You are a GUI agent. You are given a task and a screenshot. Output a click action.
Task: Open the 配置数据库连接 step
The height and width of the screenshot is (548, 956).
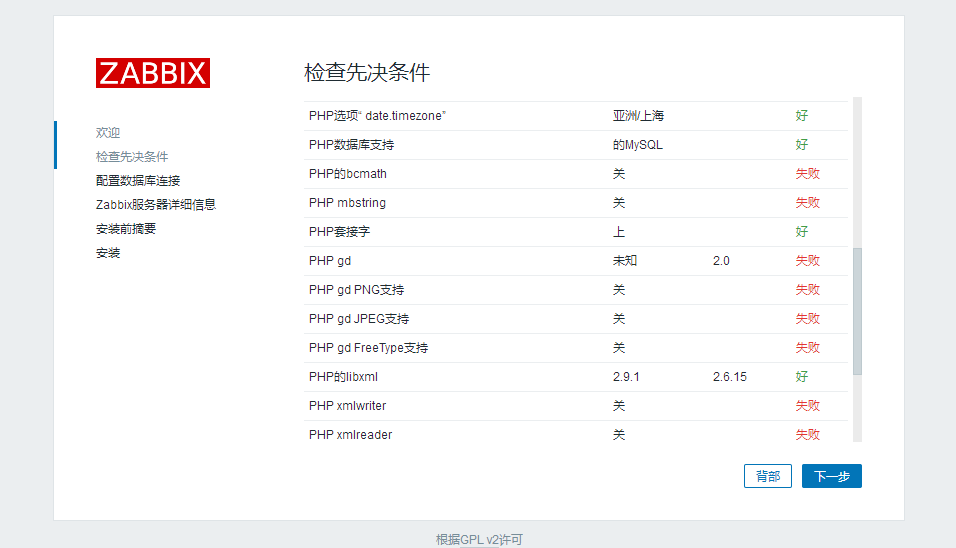[x=138, y=180]
